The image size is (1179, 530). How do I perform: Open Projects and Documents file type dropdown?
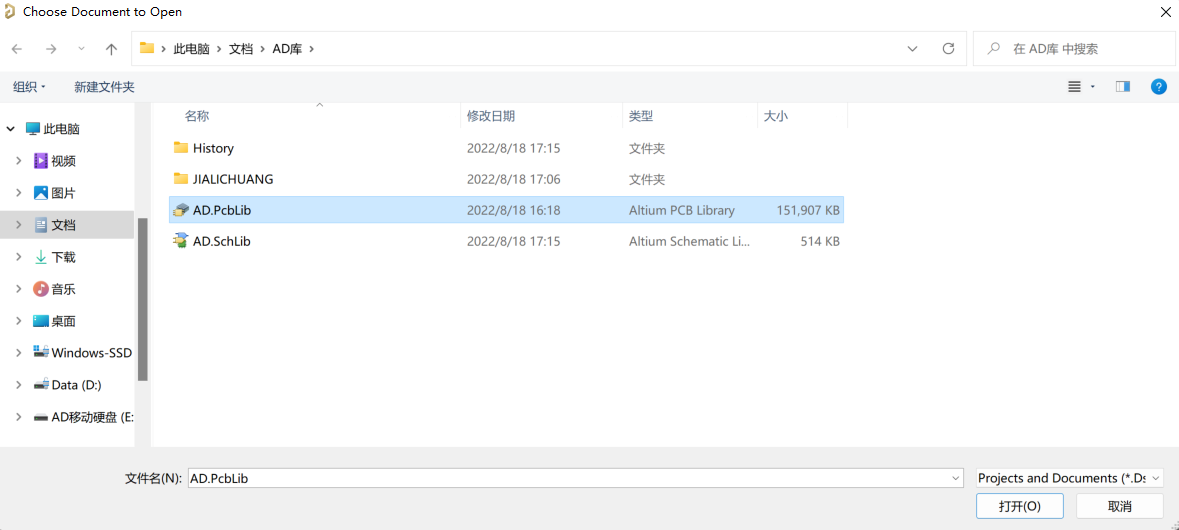1069,478
